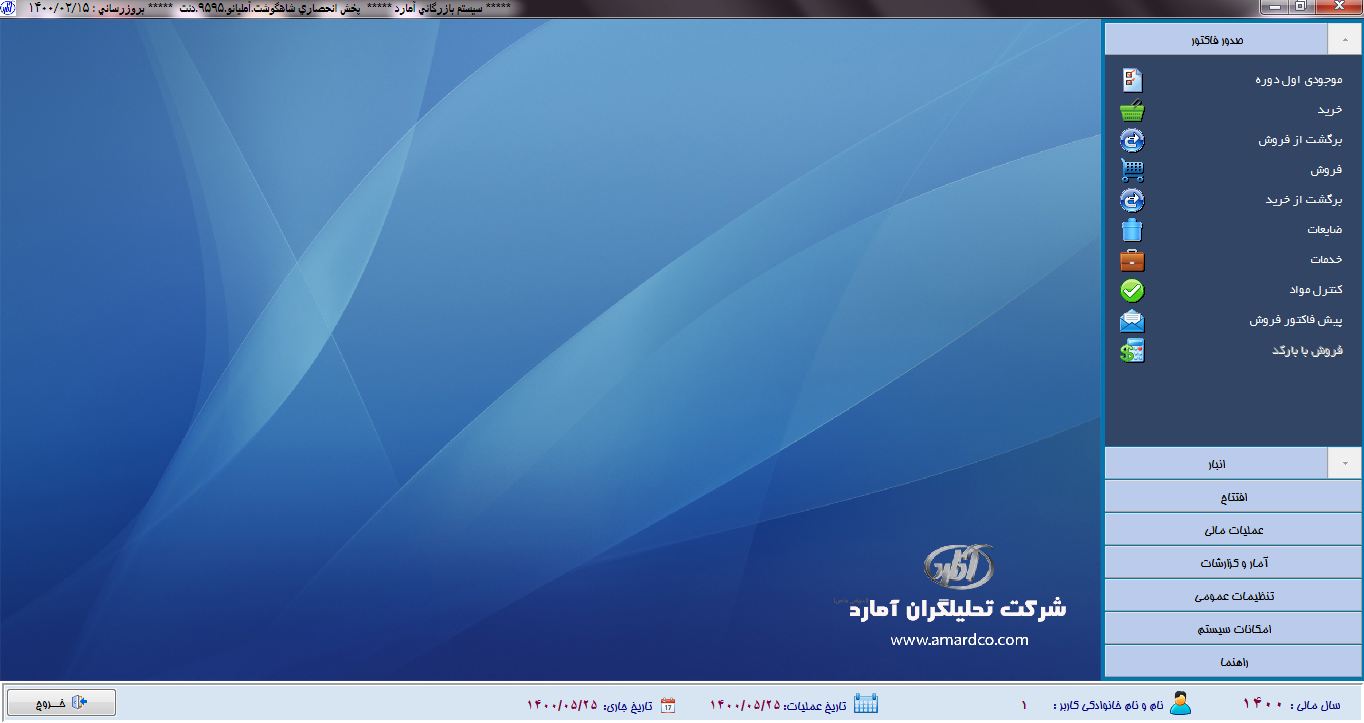Click the shopping cart فروش sale icon
Viewport: 1364px width, 723px height.
(1132, 170)
